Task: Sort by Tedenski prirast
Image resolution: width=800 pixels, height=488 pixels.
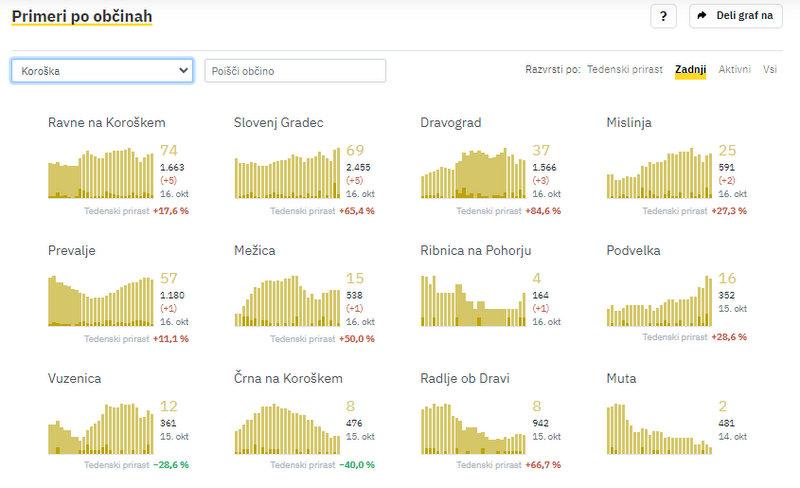Action: (624, 70)
